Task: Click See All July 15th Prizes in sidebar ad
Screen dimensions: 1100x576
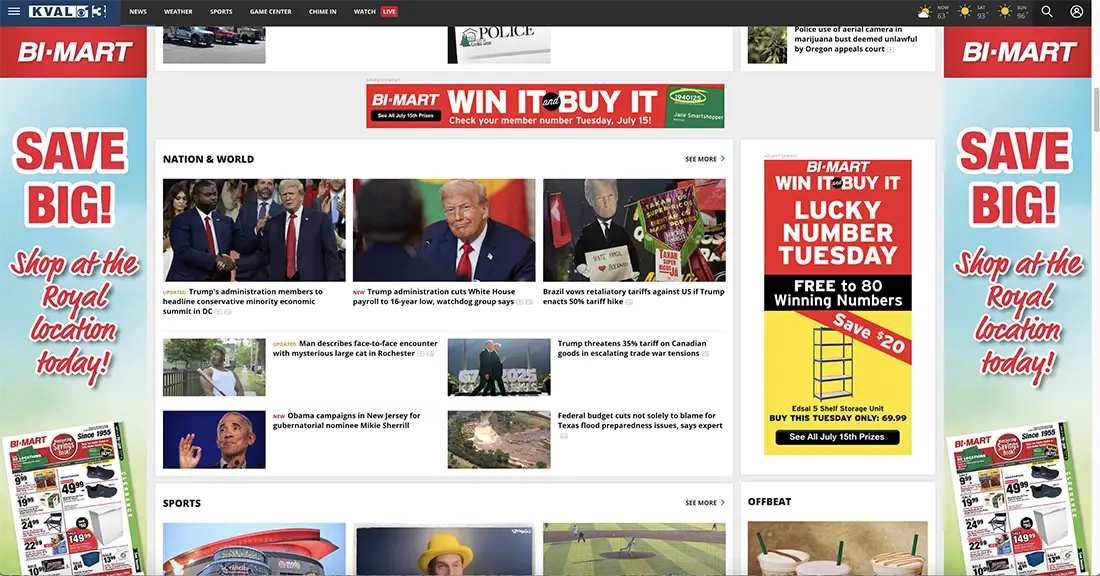Action: [x=837, y=437]
